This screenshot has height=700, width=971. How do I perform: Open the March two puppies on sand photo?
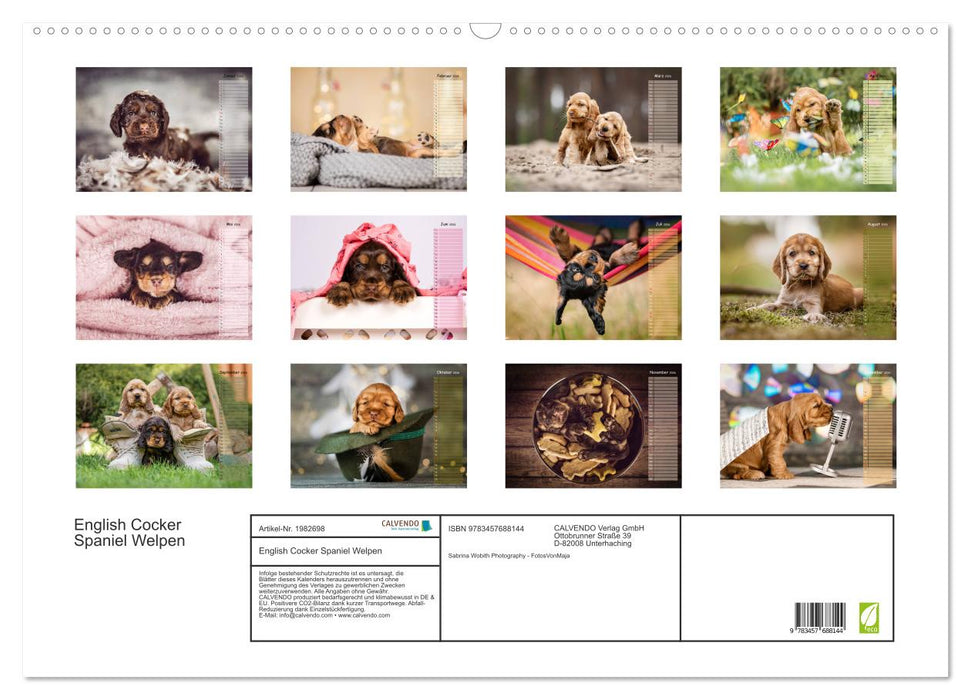click(x=593, y=129)
